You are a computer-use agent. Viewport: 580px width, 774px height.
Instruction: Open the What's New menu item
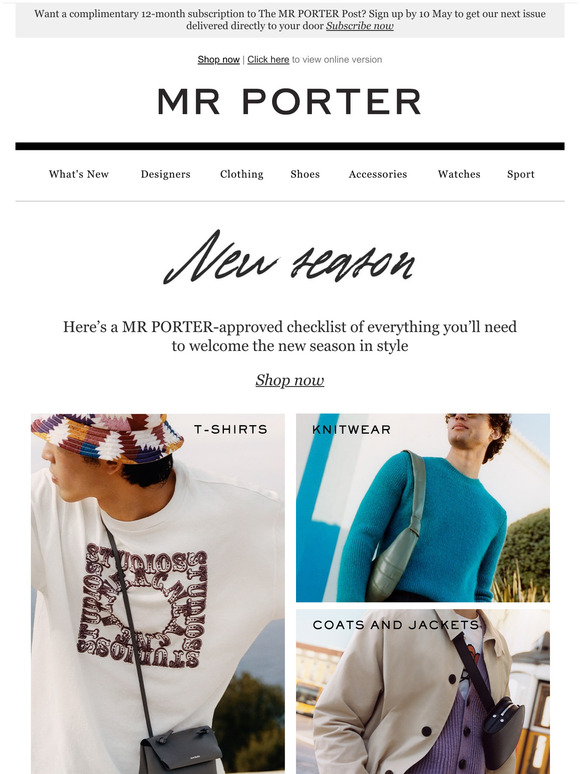point(79,174)
